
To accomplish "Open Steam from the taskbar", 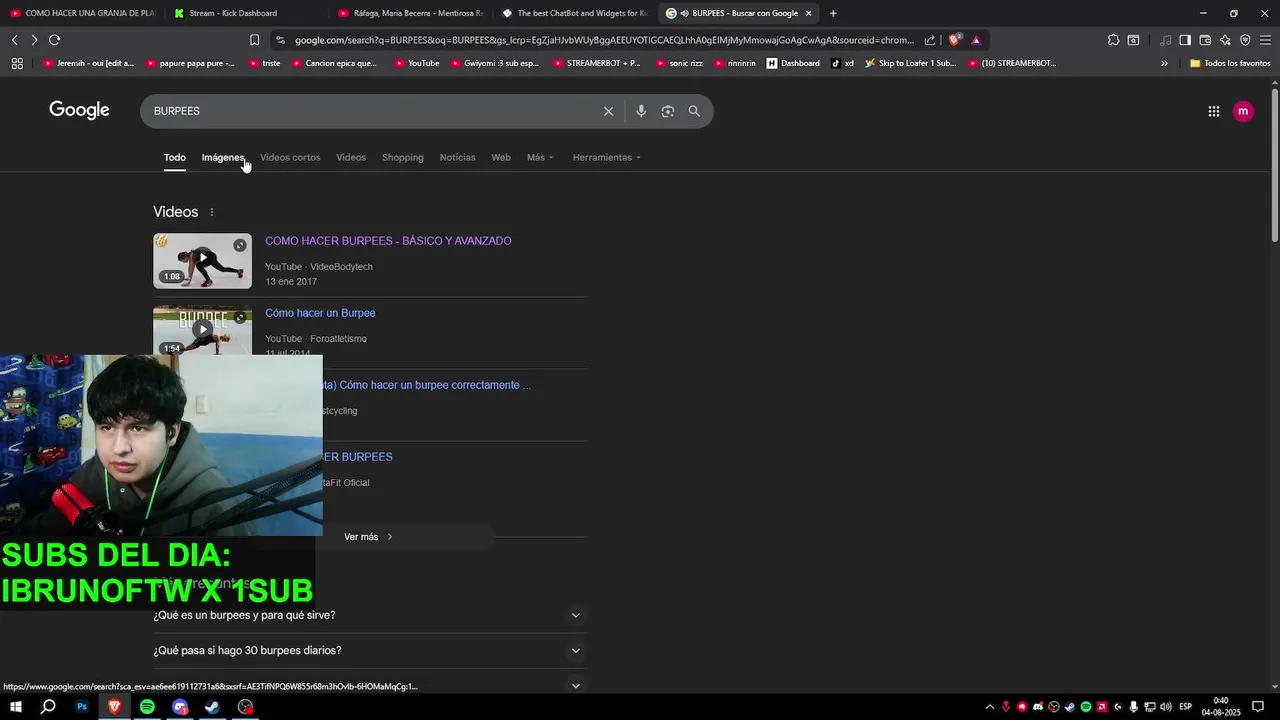I will tap(213, 707).
